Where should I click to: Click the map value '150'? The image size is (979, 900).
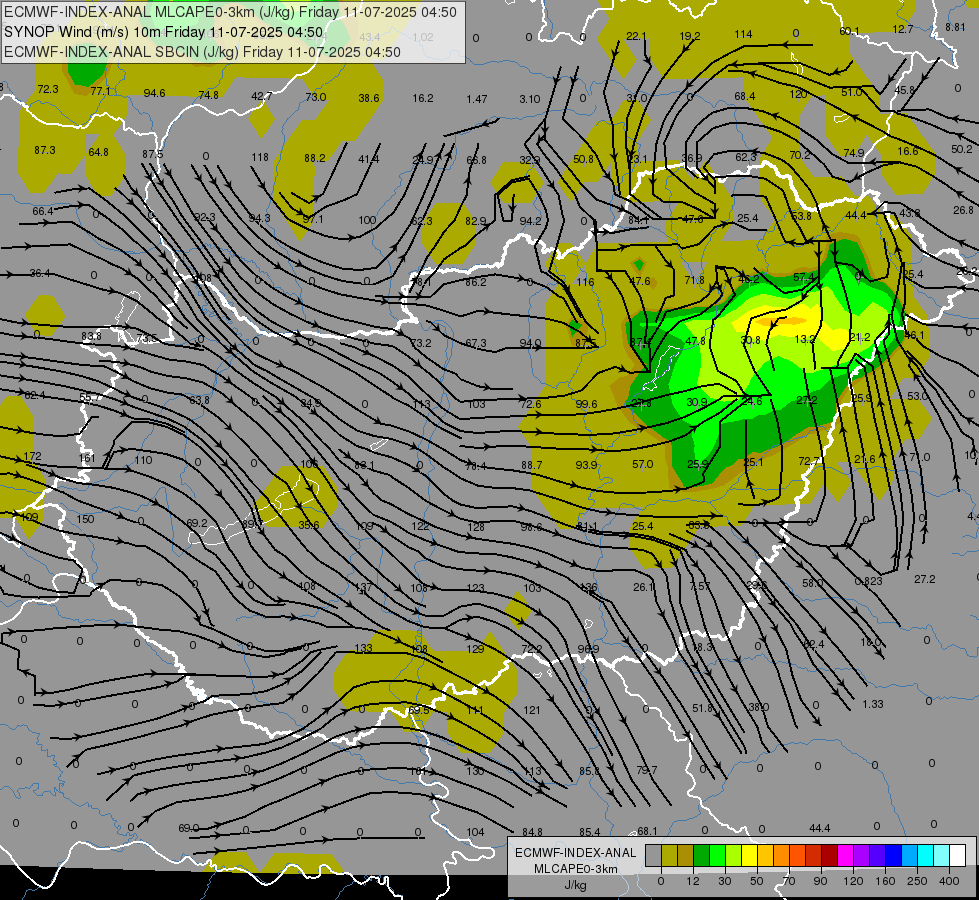[85, 519]
